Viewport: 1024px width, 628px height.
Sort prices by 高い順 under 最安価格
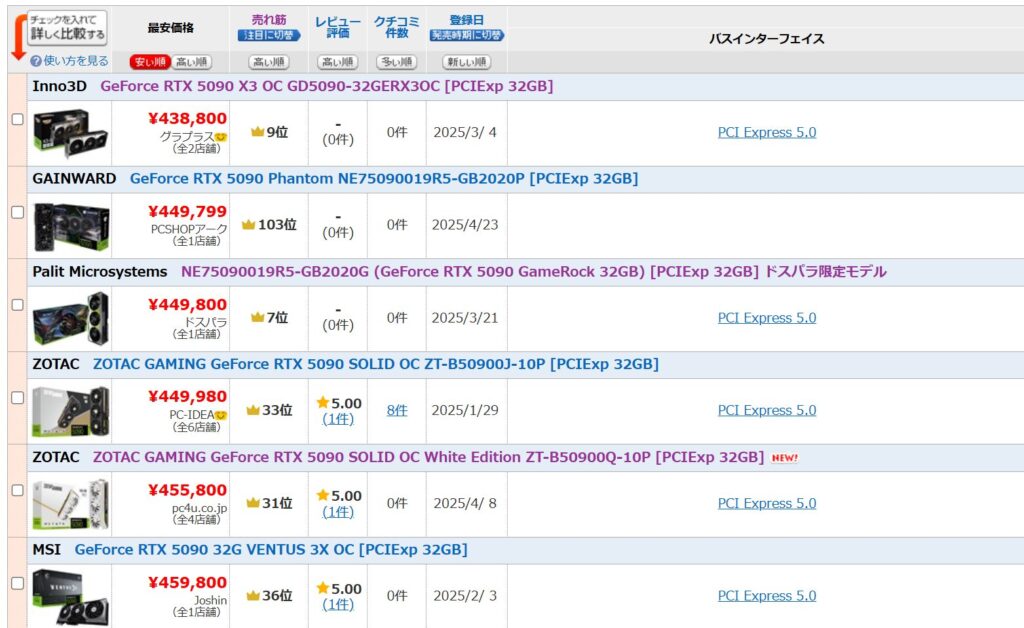click(x=191, y=62)
